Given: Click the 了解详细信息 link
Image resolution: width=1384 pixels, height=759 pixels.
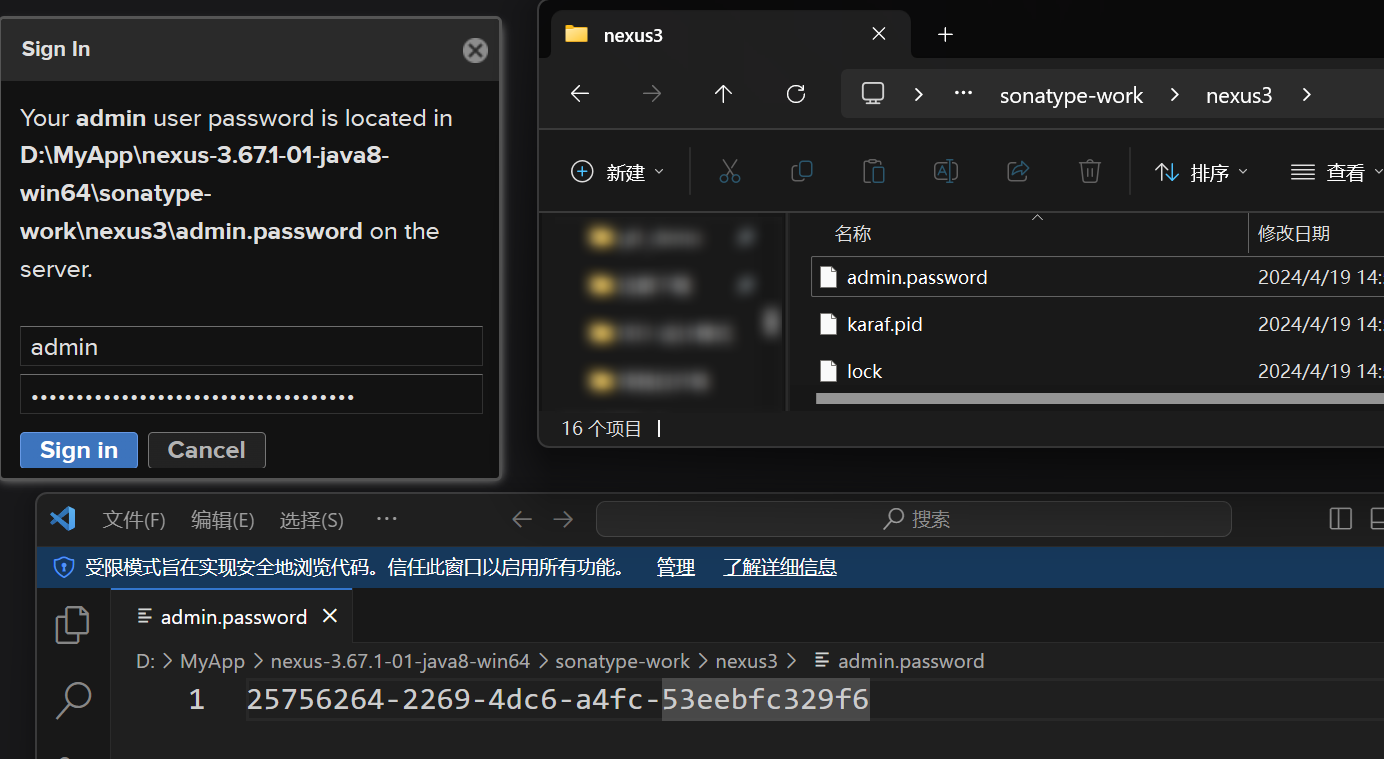Looking at the screenshot, I should click(x=780, y=567).
